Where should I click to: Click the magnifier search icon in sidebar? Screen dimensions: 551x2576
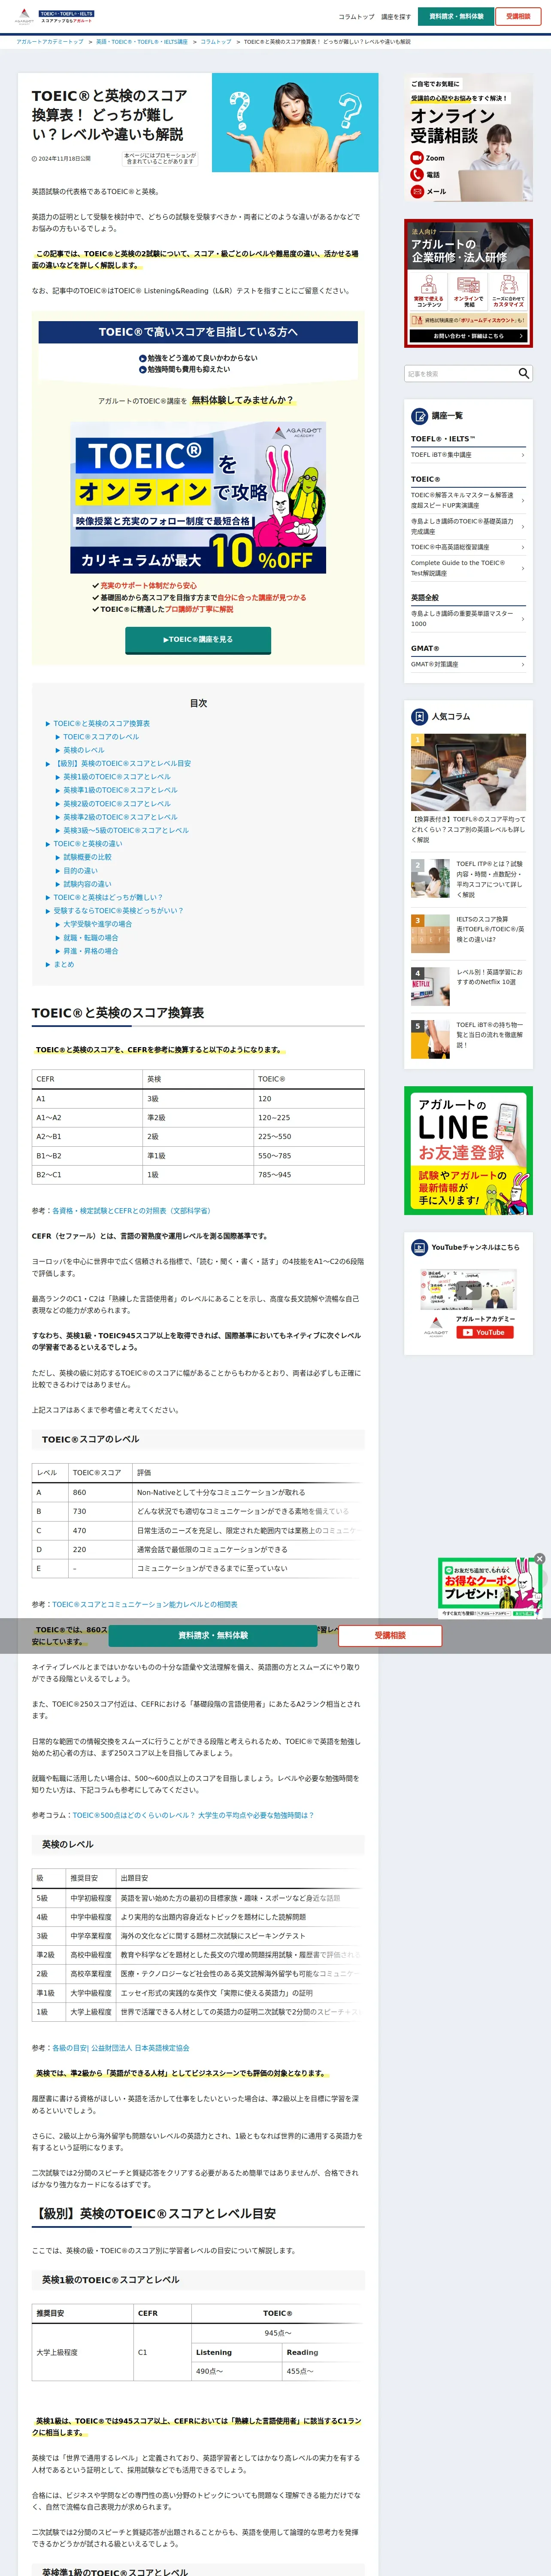[x=523, y=373]
